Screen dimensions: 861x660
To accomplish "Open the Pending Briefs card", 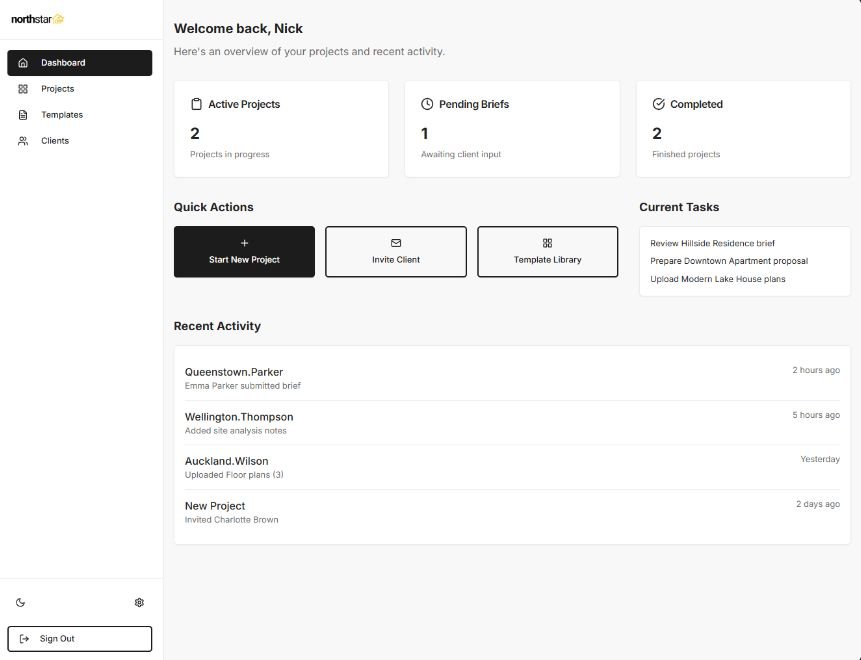I will click(x=512, y=129).
